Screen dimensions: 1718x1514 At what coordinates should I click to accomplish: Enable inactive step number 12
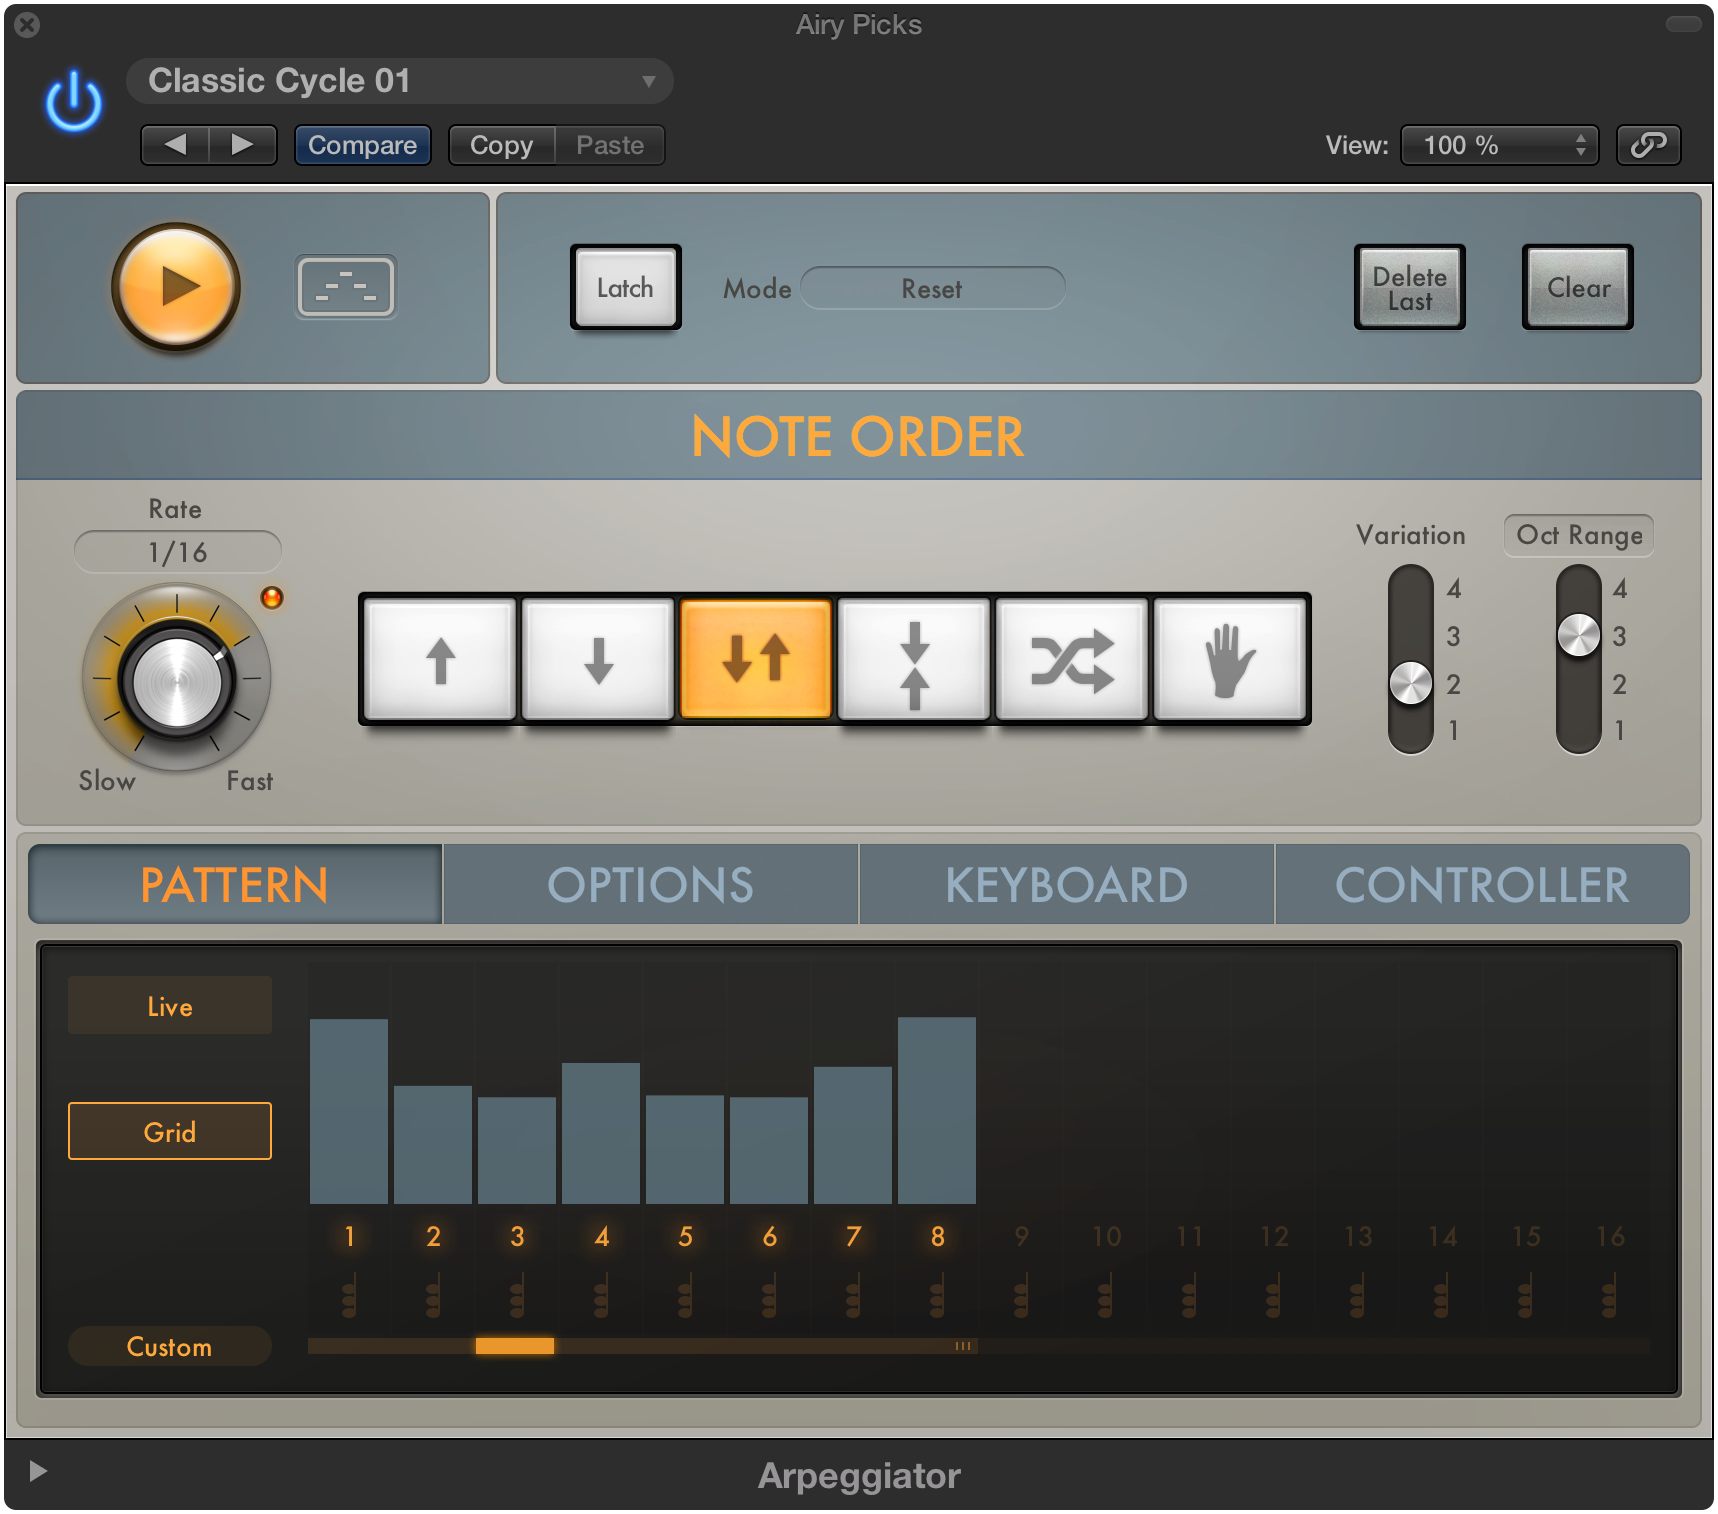1274,1237
